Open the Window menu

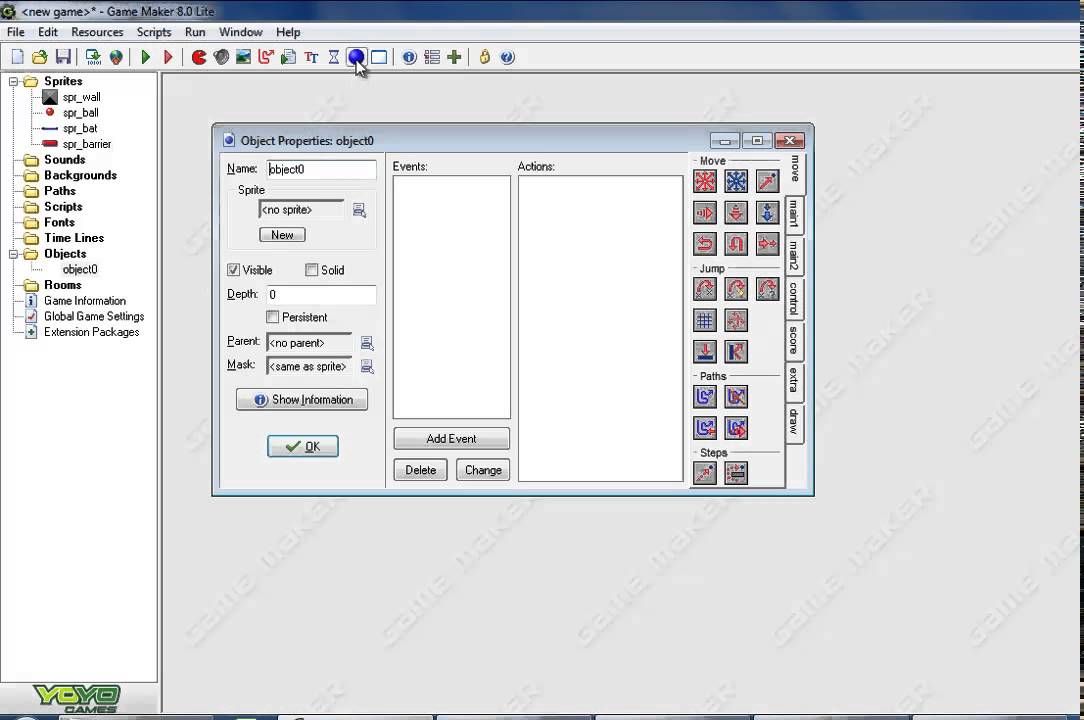[x=241, y=32]
